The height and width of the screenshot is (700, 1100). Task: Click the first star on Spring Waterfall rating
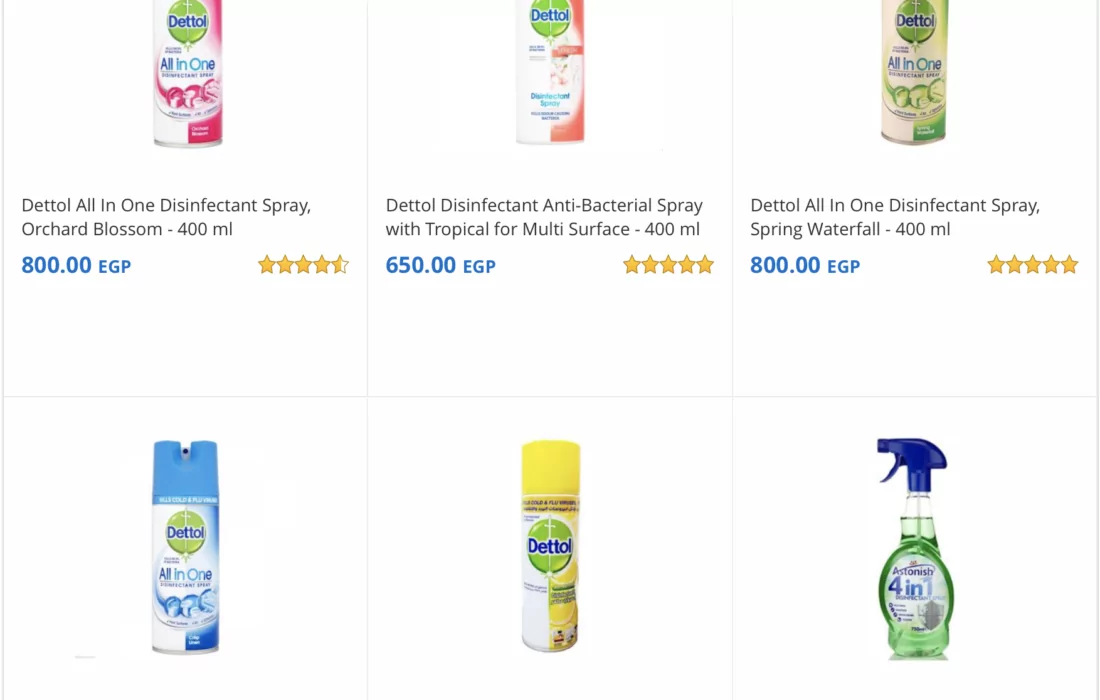coord(997,265)
